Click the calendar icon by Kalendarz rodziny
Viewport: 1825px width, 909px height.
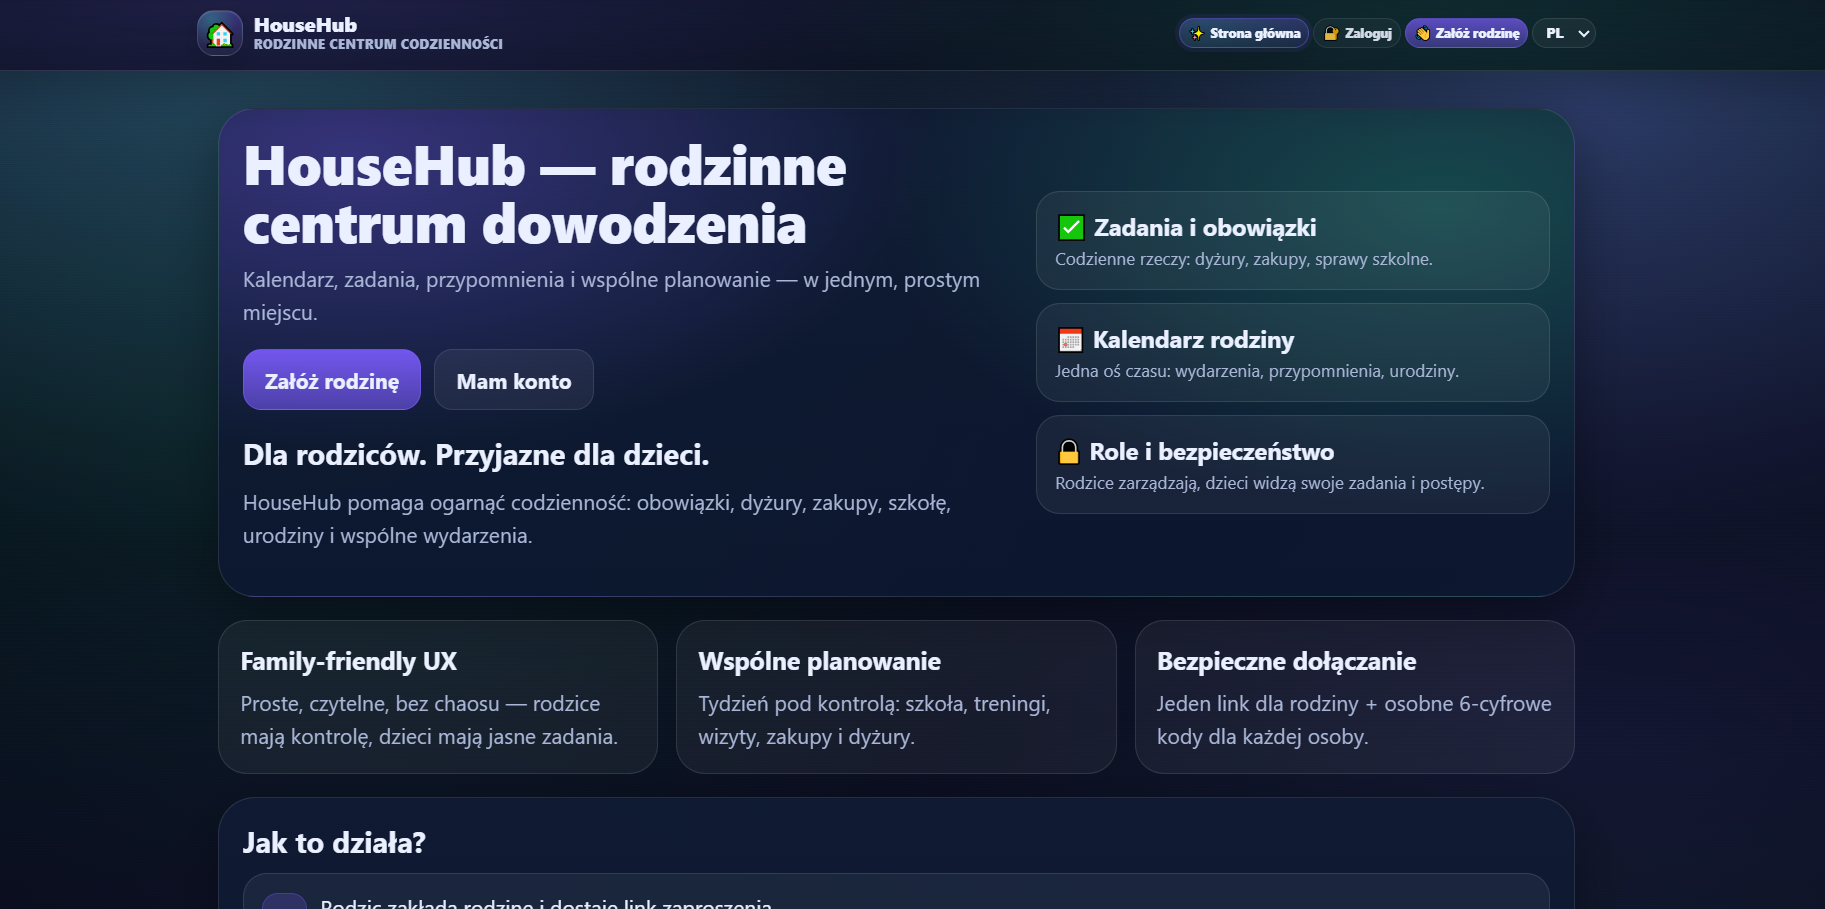[1070, 340]
